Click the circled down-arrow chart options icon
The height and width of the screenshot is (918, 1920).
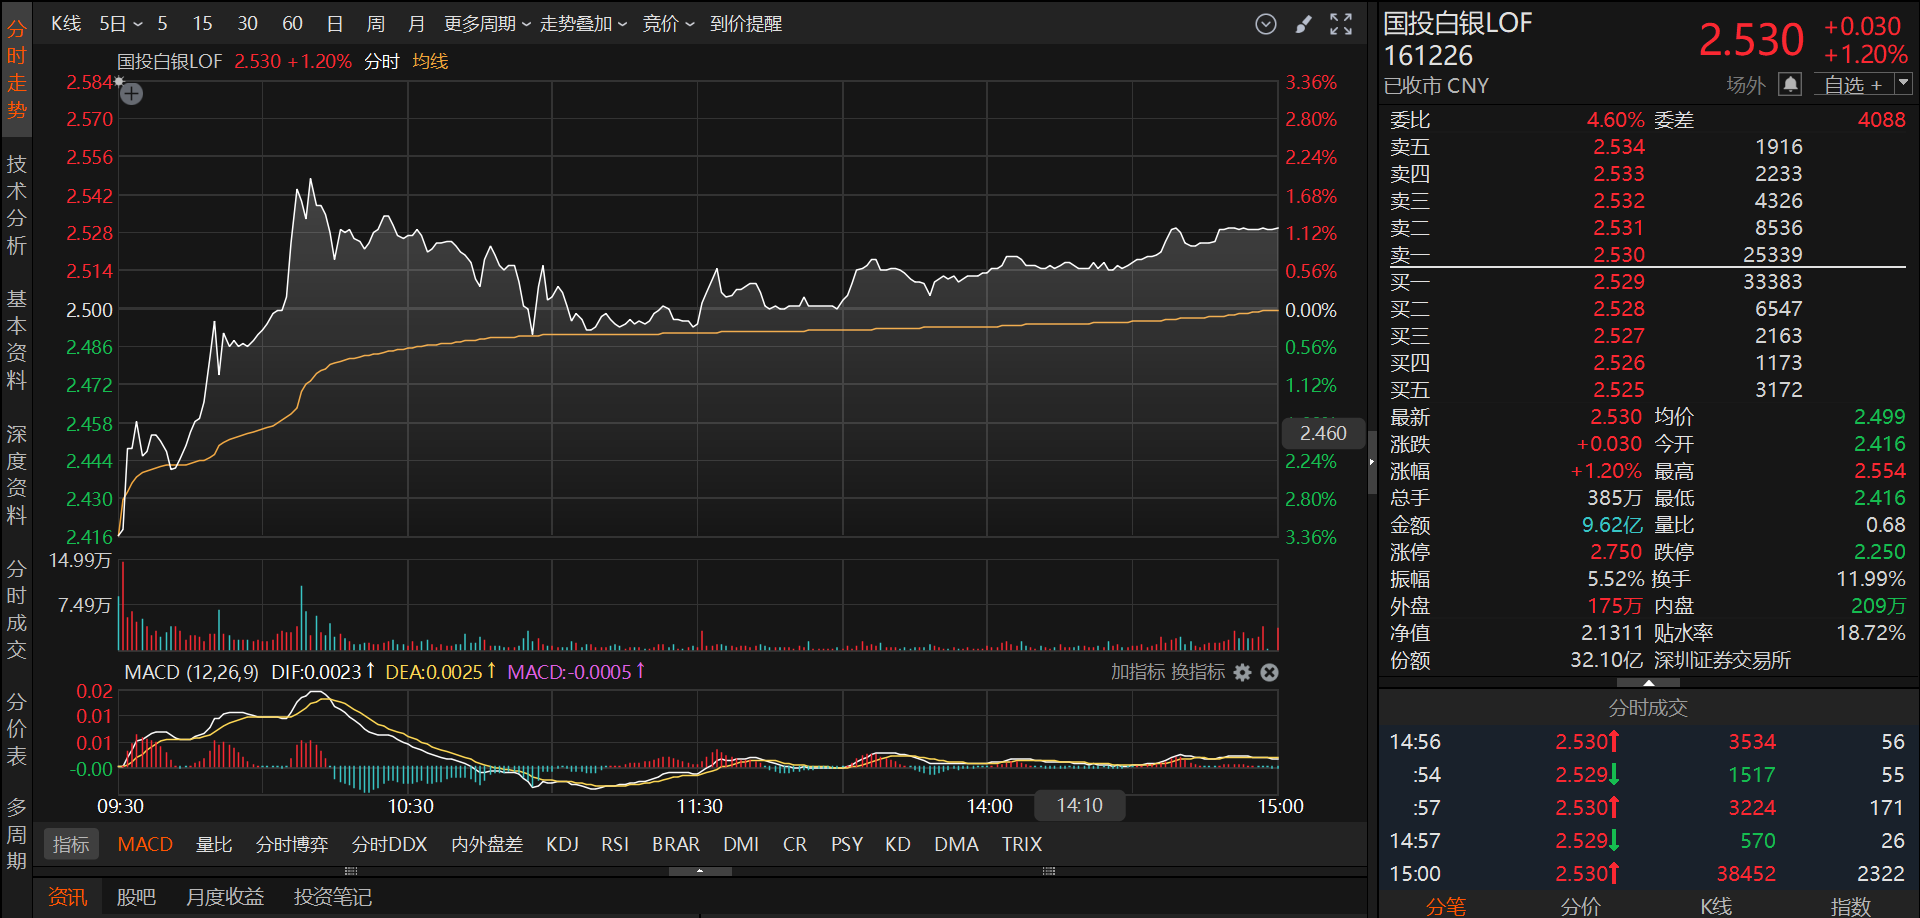(x=1266, y=24)
